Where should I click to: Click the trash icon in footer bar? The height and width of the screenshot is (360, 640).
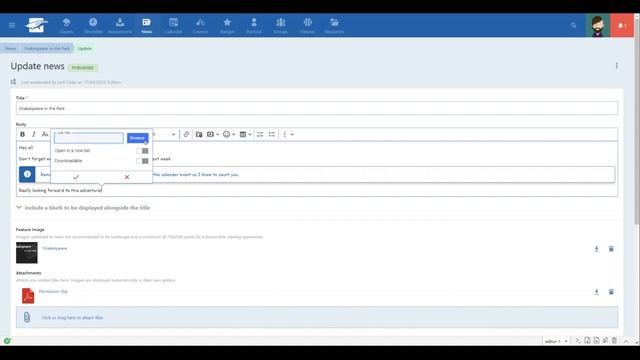coord(614,341)
